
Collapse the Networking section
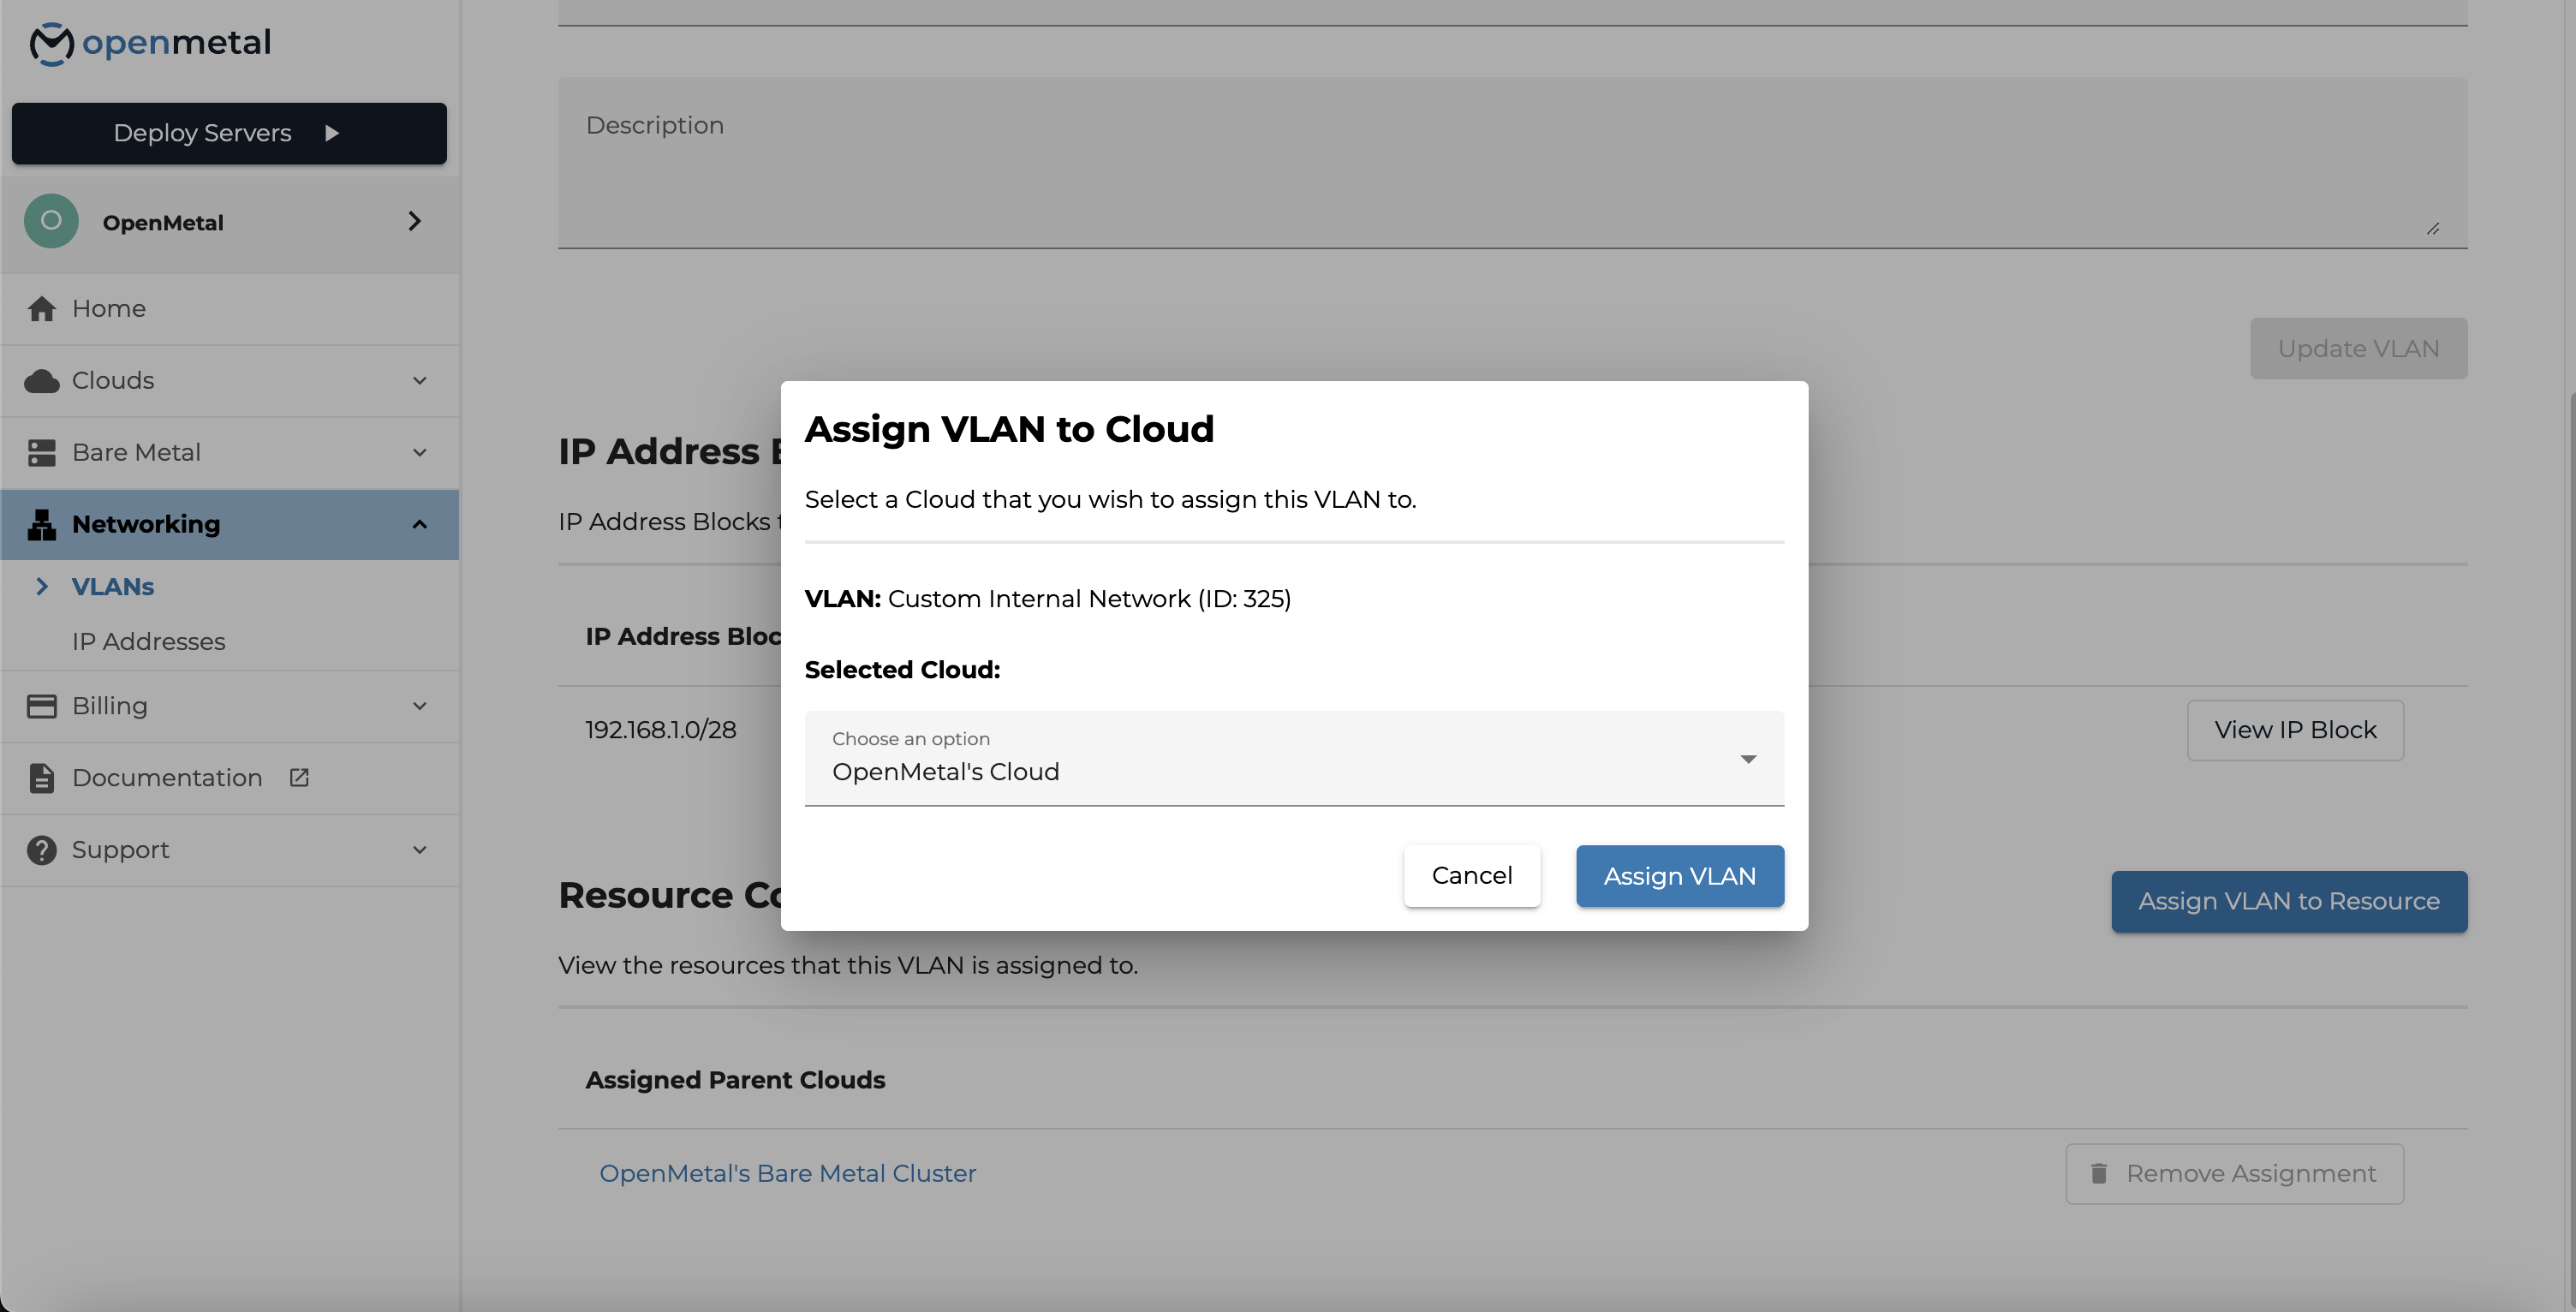(419, 524)
